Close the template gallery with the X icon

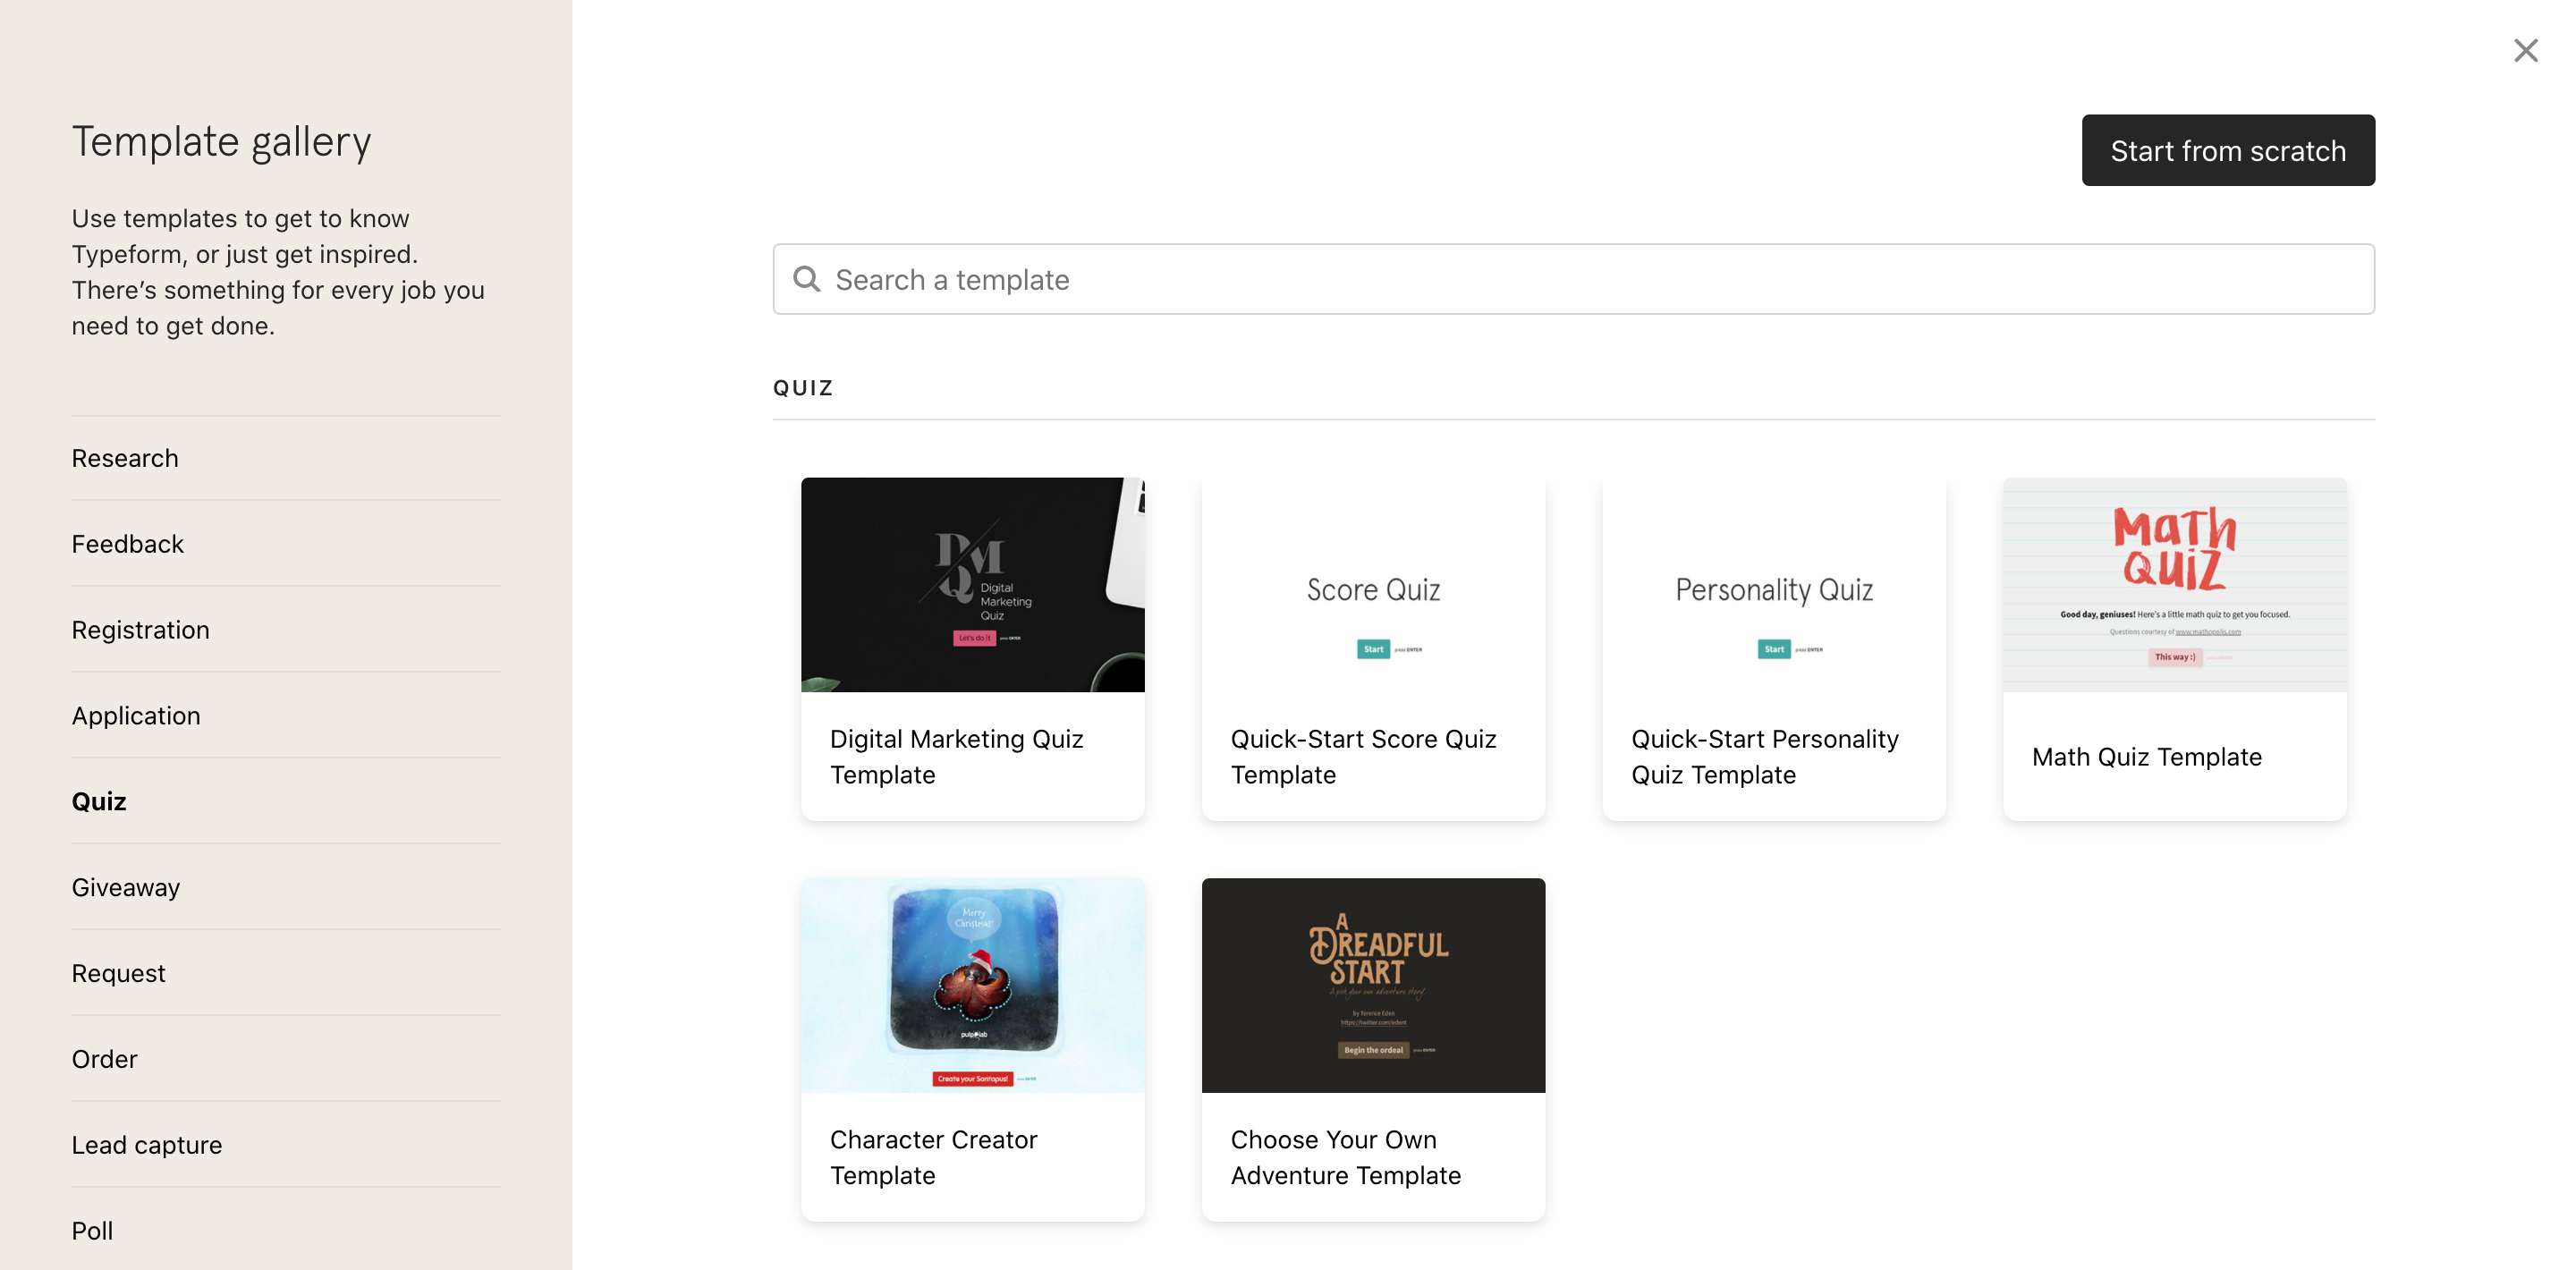2525,51
